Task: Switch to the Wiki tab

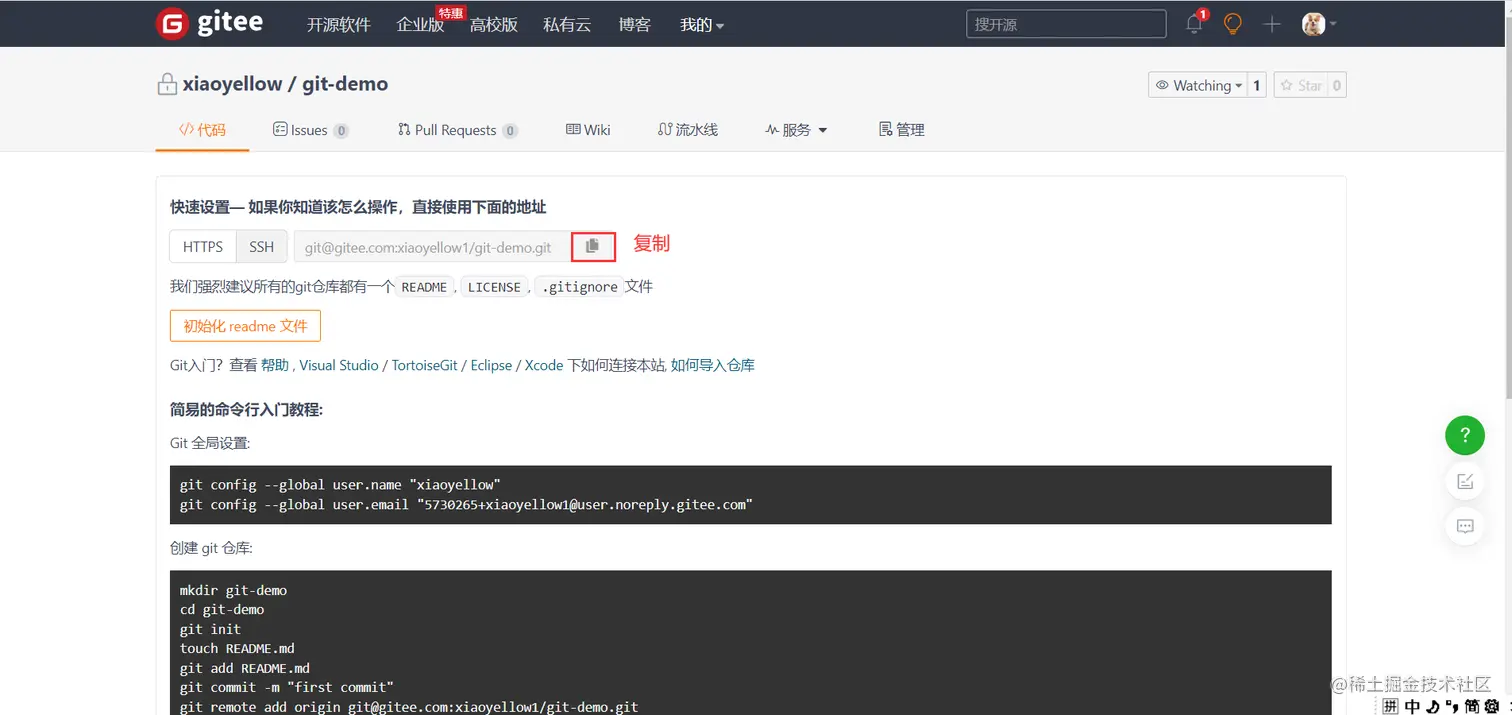Action: [x=588, y=130]
